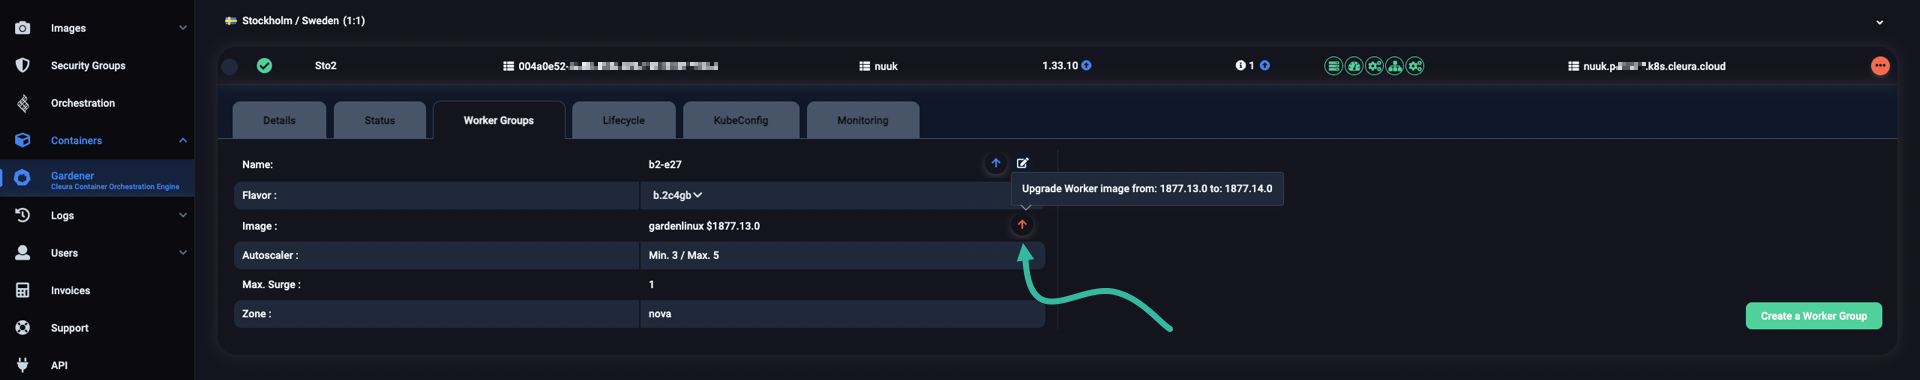Click first green stacked-lines status icon
The width and height of the screenshot is (1920, 380).
pos(1333,66)
